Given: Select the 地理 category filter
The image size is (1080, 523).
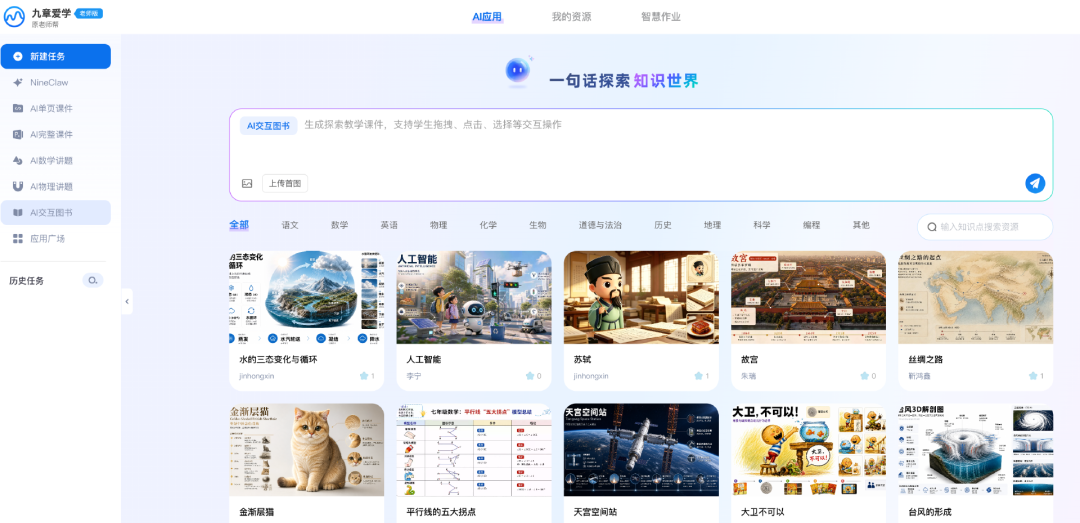Looking at the screenshot, I should click(x=712, y=225).
